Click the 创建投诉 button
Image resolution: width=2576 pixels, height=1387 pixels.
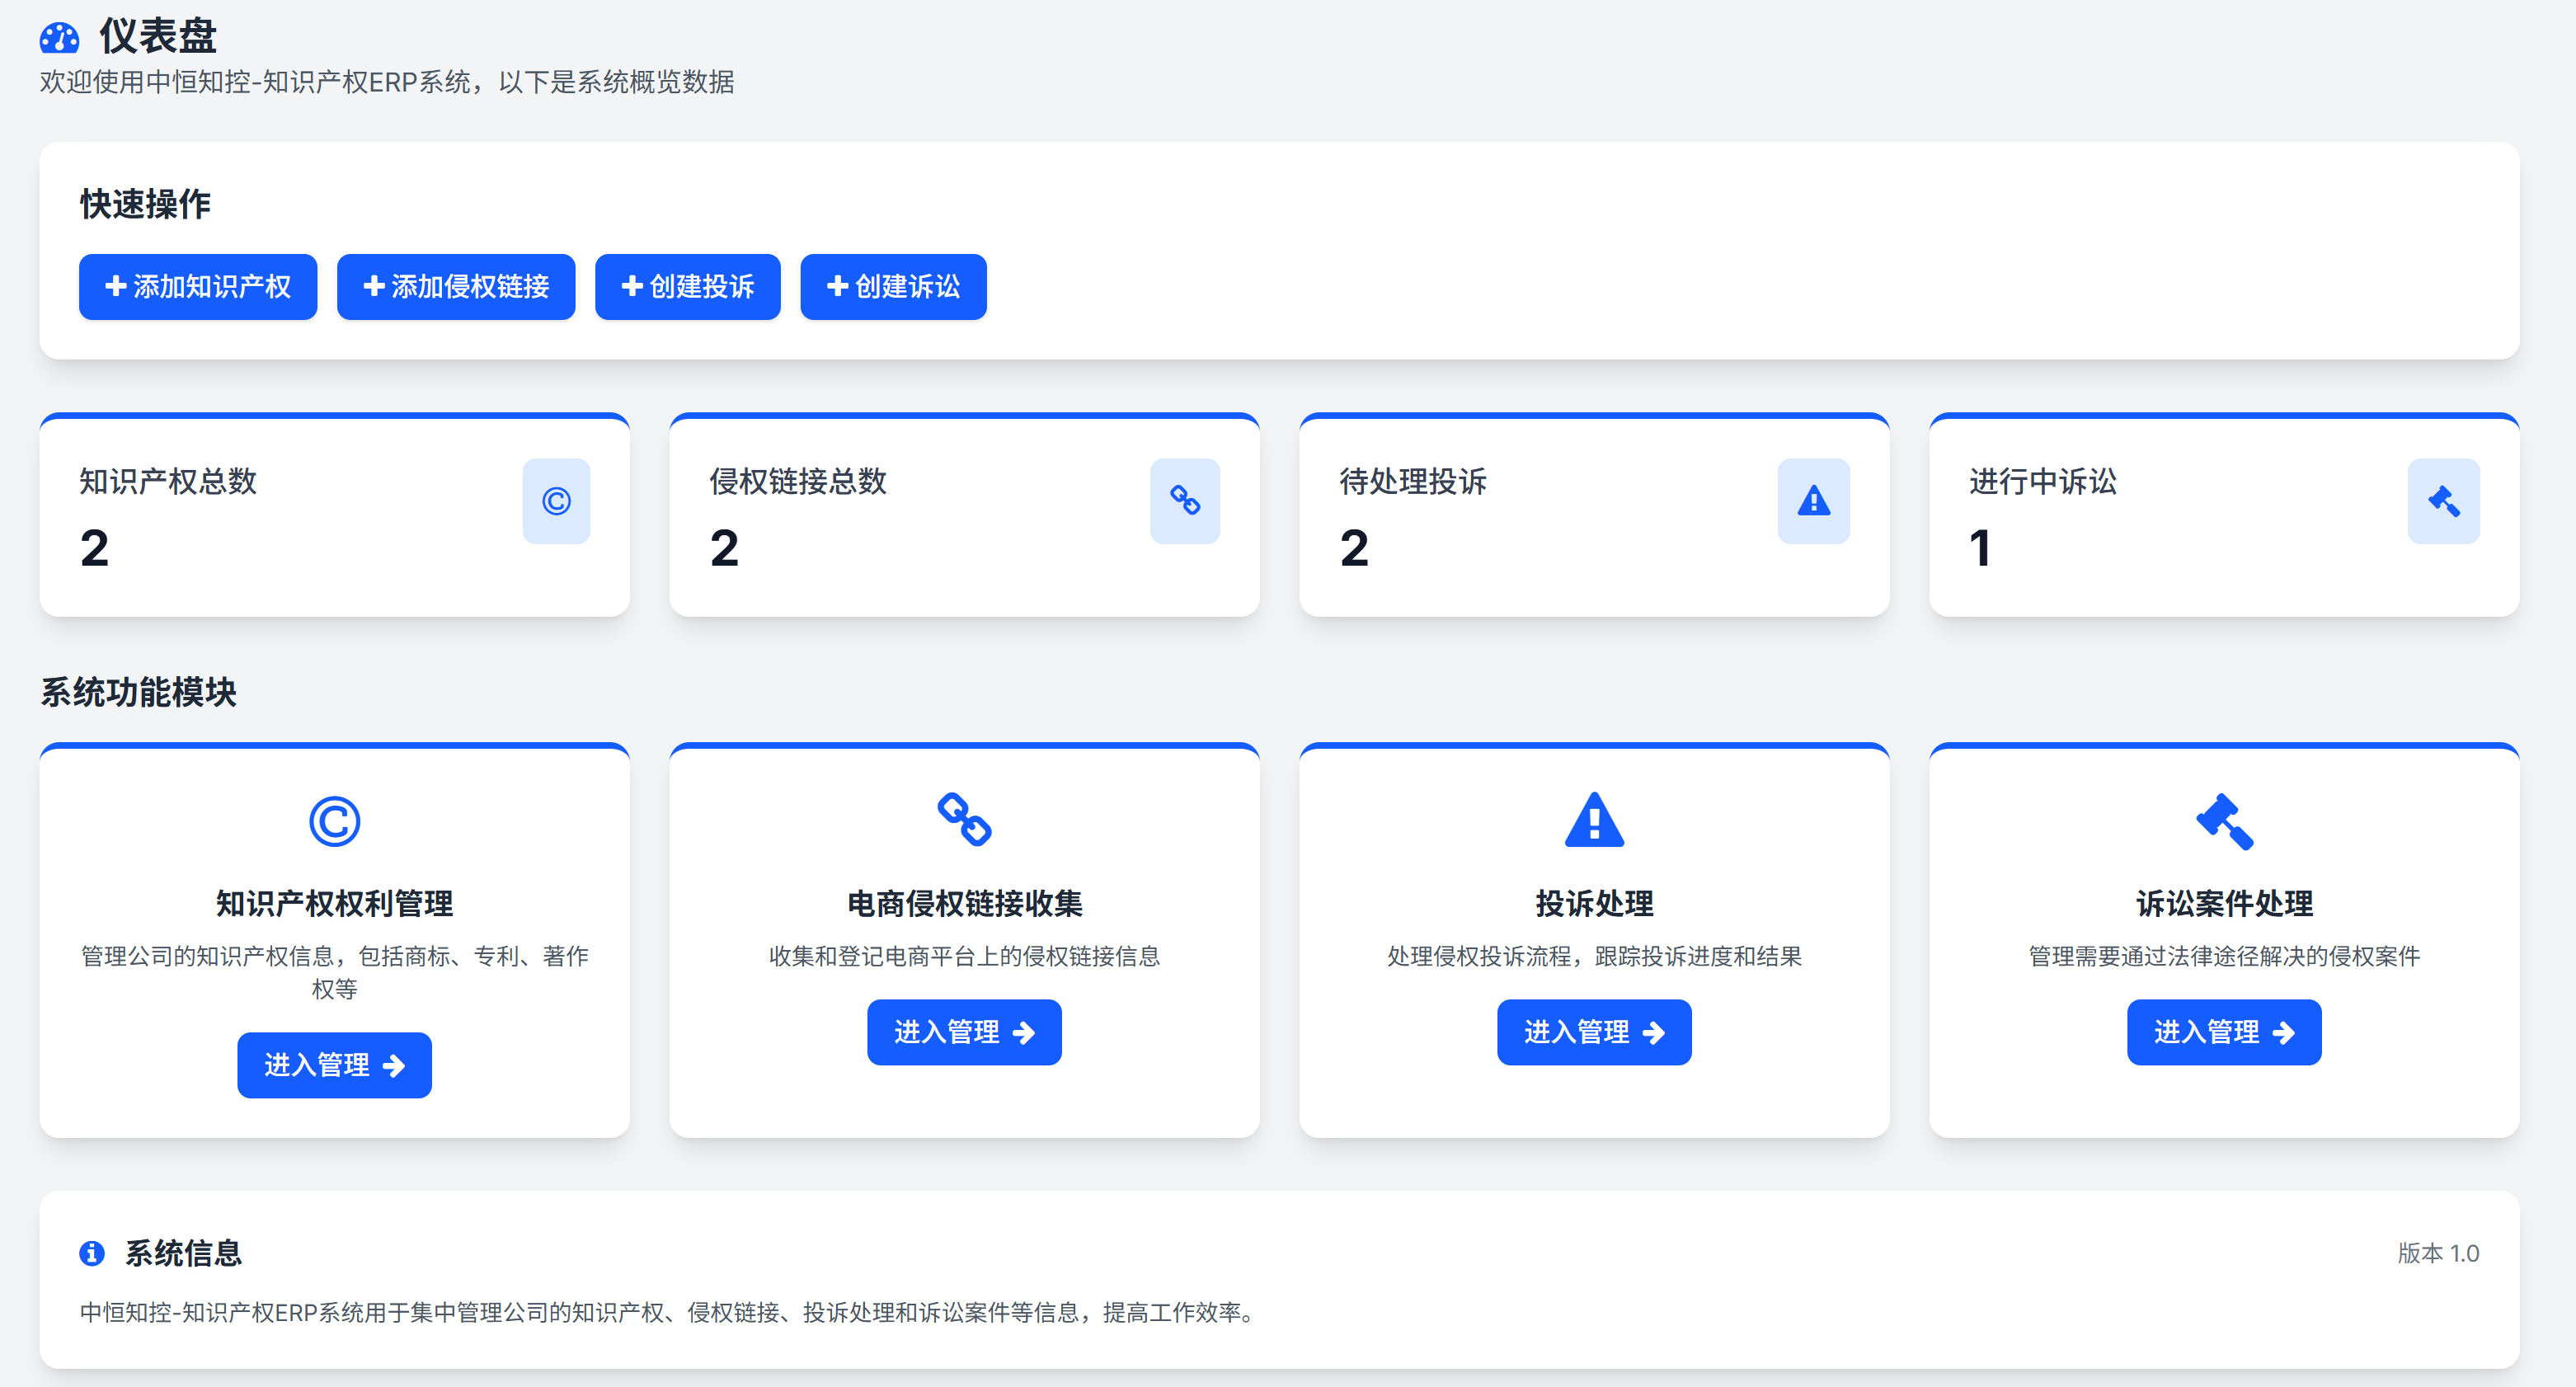687,287
